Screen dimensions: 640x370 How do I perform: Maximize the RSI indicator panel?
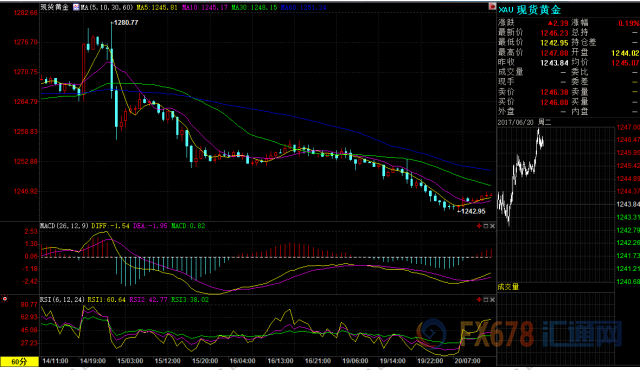(x=486, y=300)
